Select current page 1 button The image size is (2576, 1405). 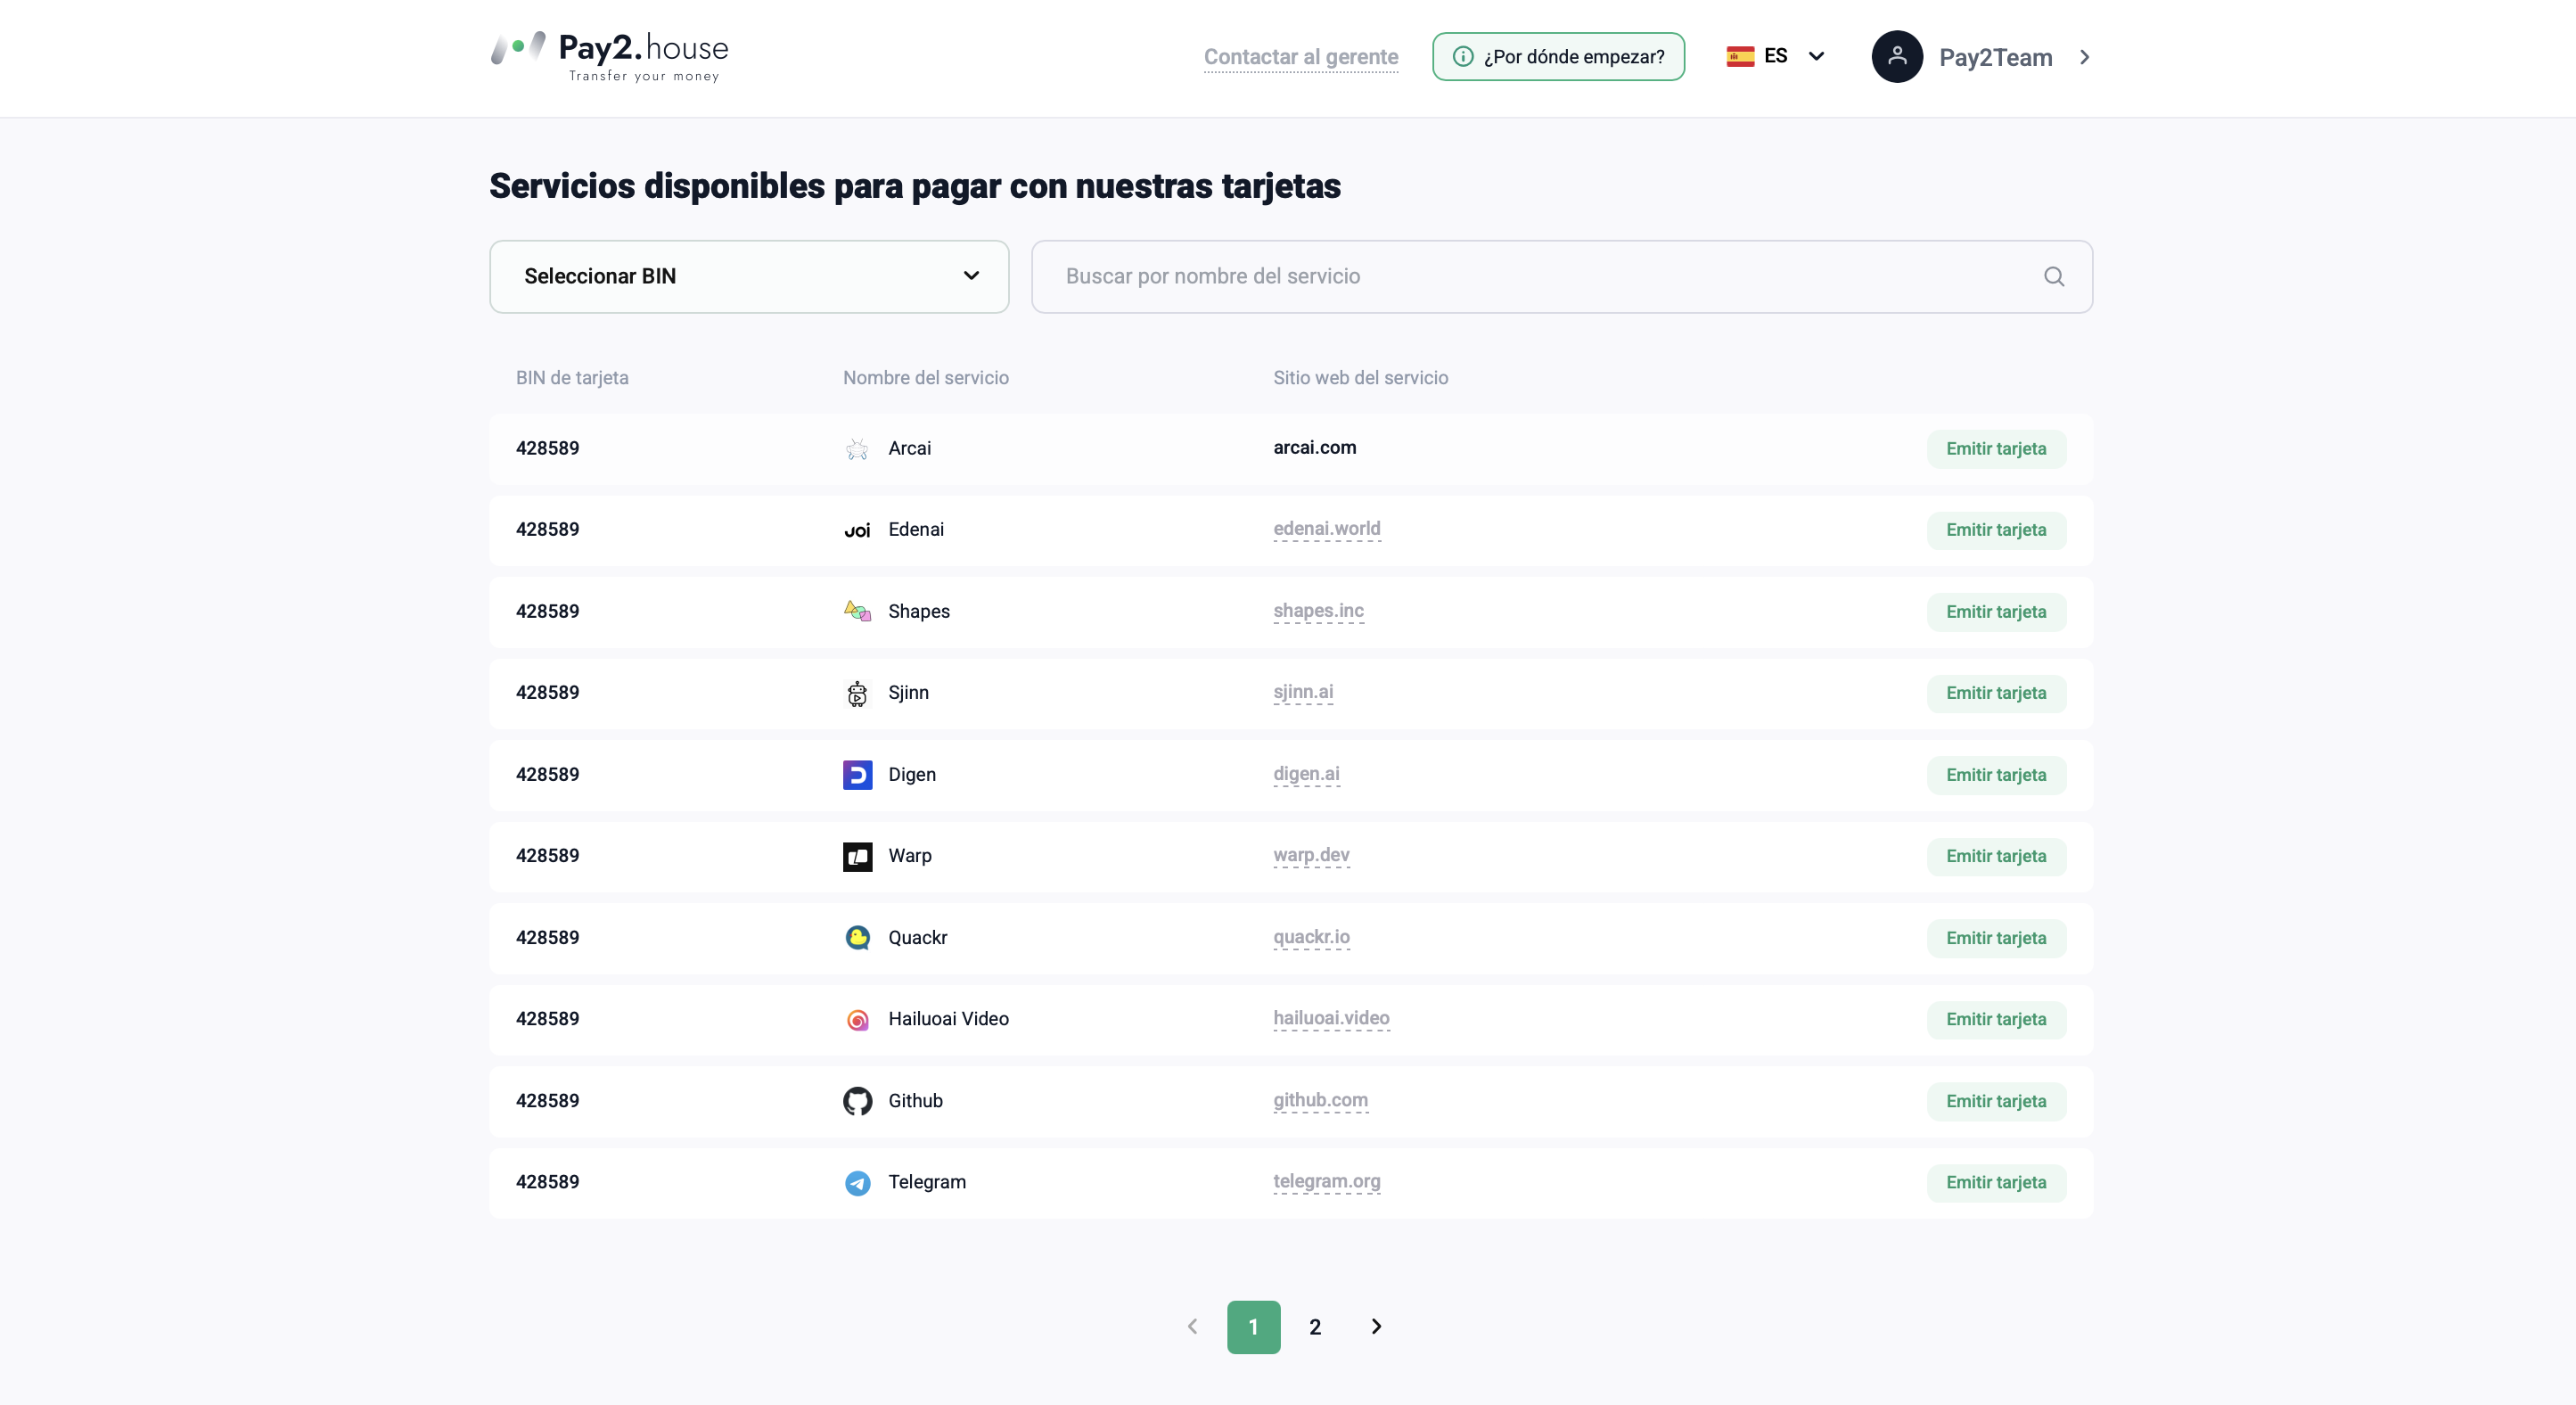(1253, 1327)
